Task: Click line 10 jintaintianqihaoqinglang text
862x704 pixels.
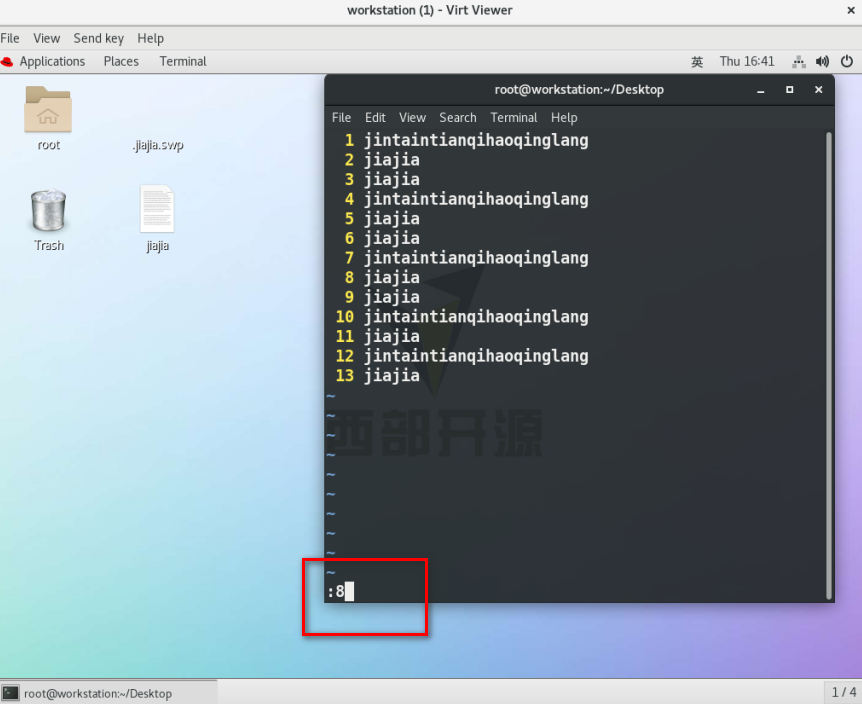Action: 476,317
